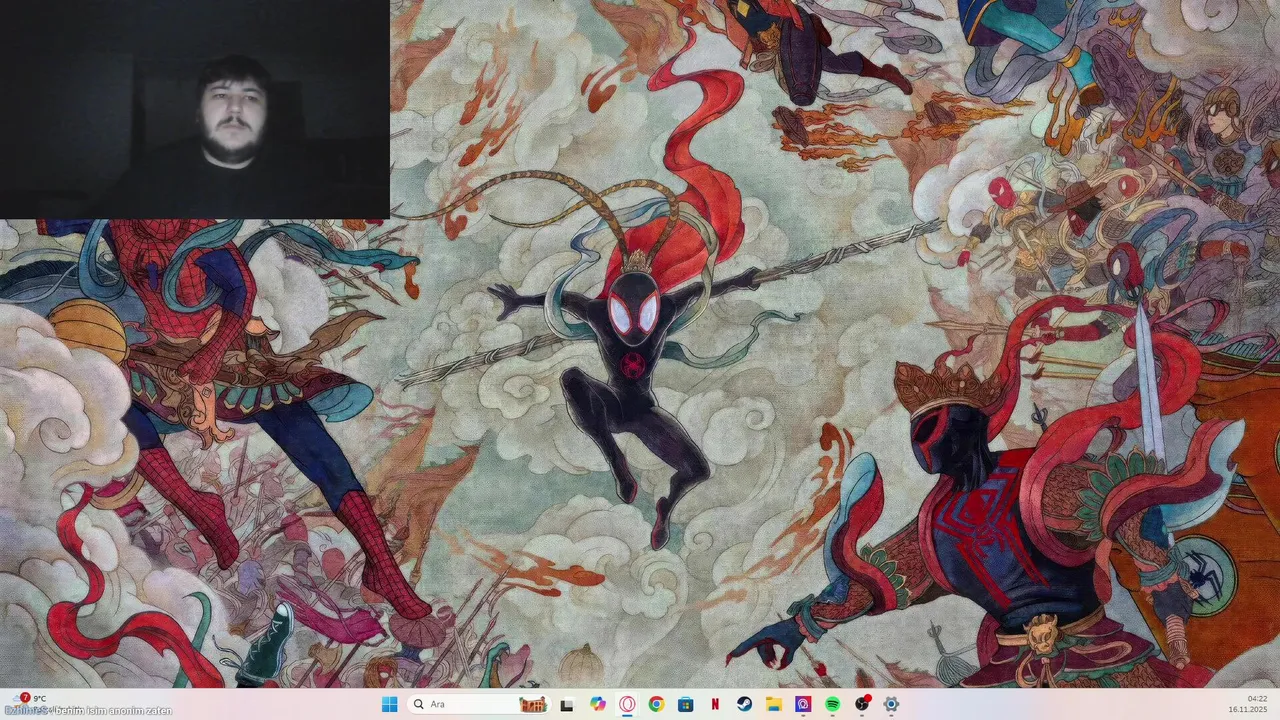This screenshot has width=1280, height=720.
Task: Launch Microsoft Copilot from the taskbar
Action: (x=598, y=704)
